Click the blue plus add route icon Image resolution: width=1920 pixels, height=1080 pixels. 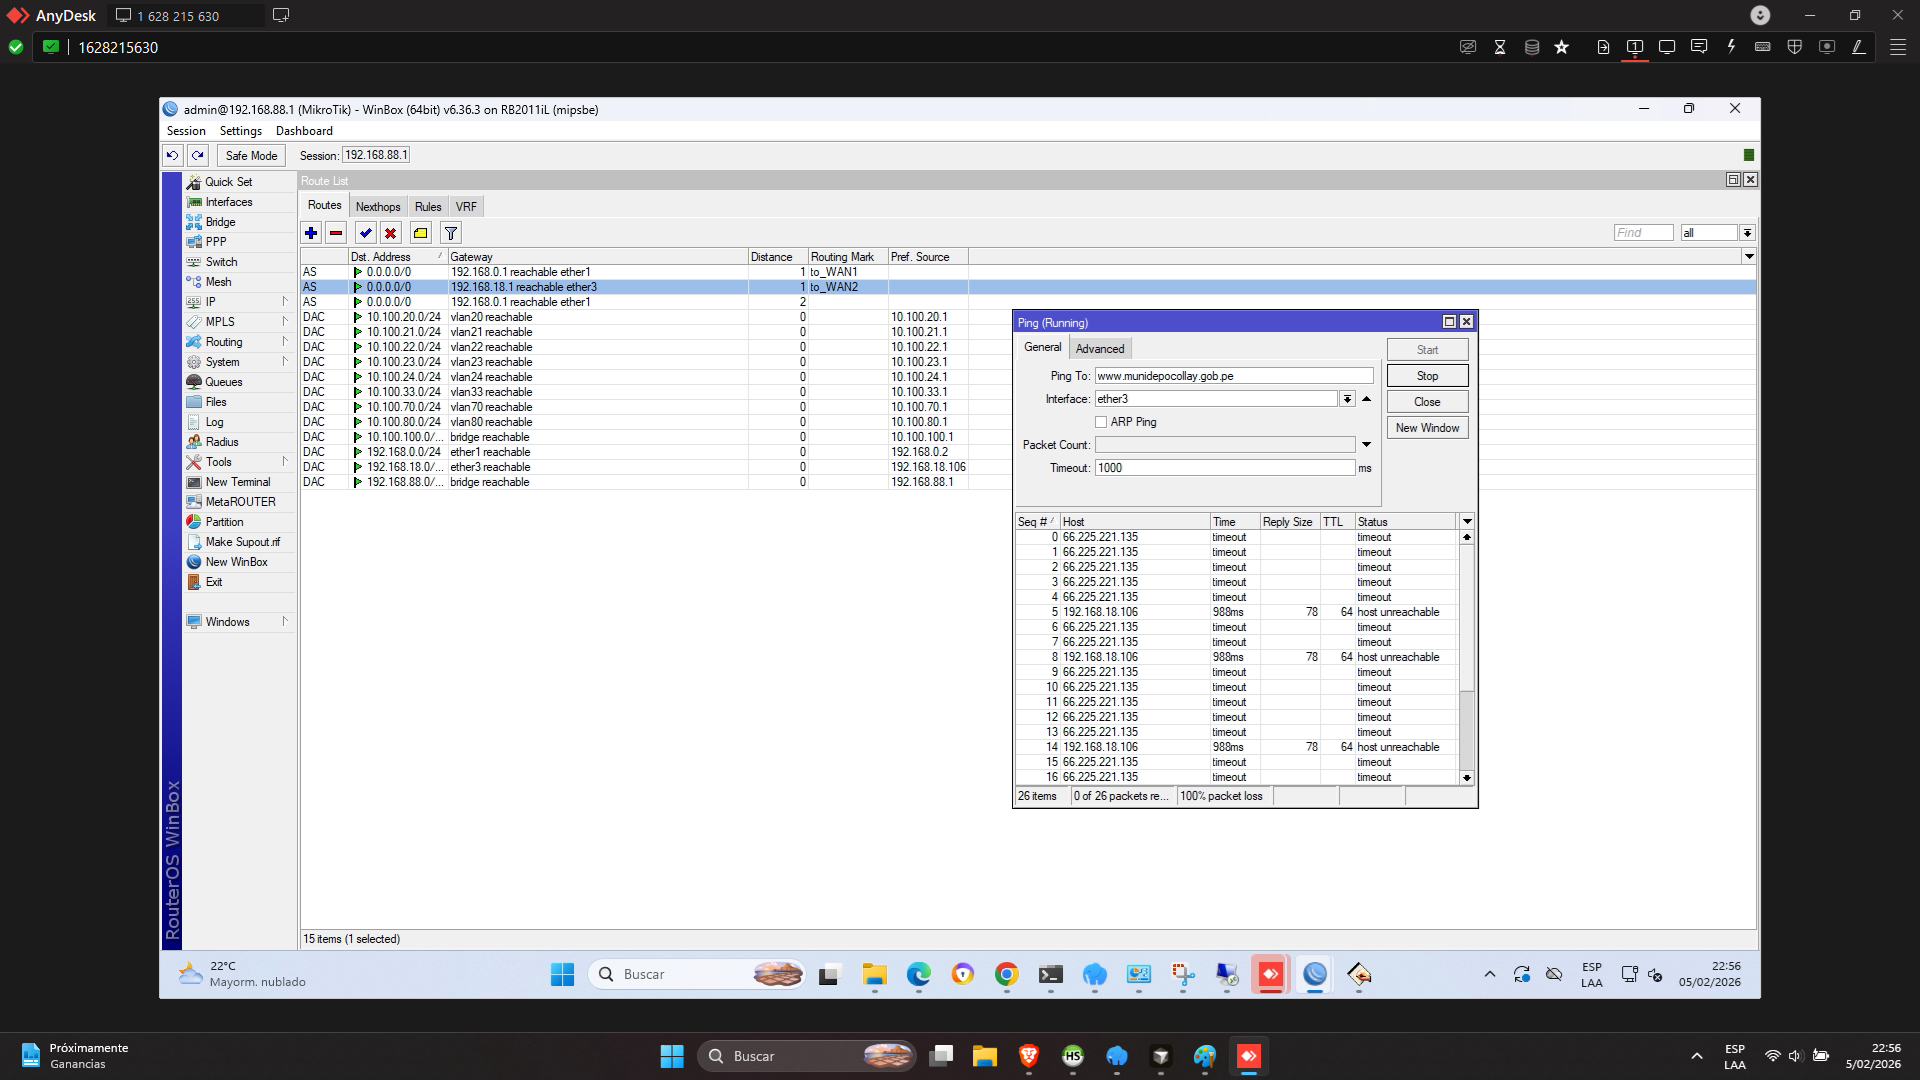point(311,233)
